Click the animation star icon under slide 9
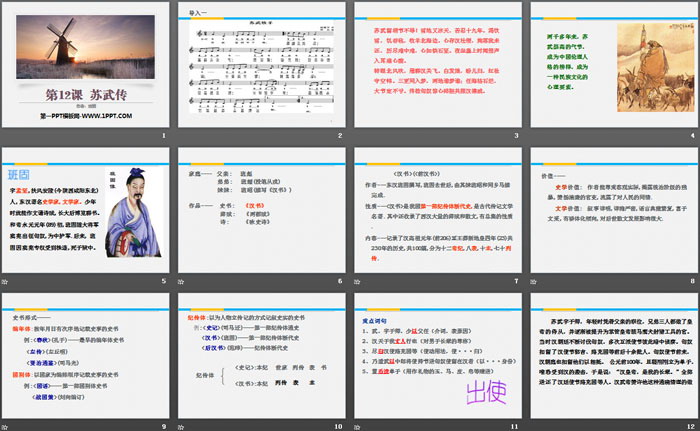This screenshot has width=700, height=431. click(5, 427)
